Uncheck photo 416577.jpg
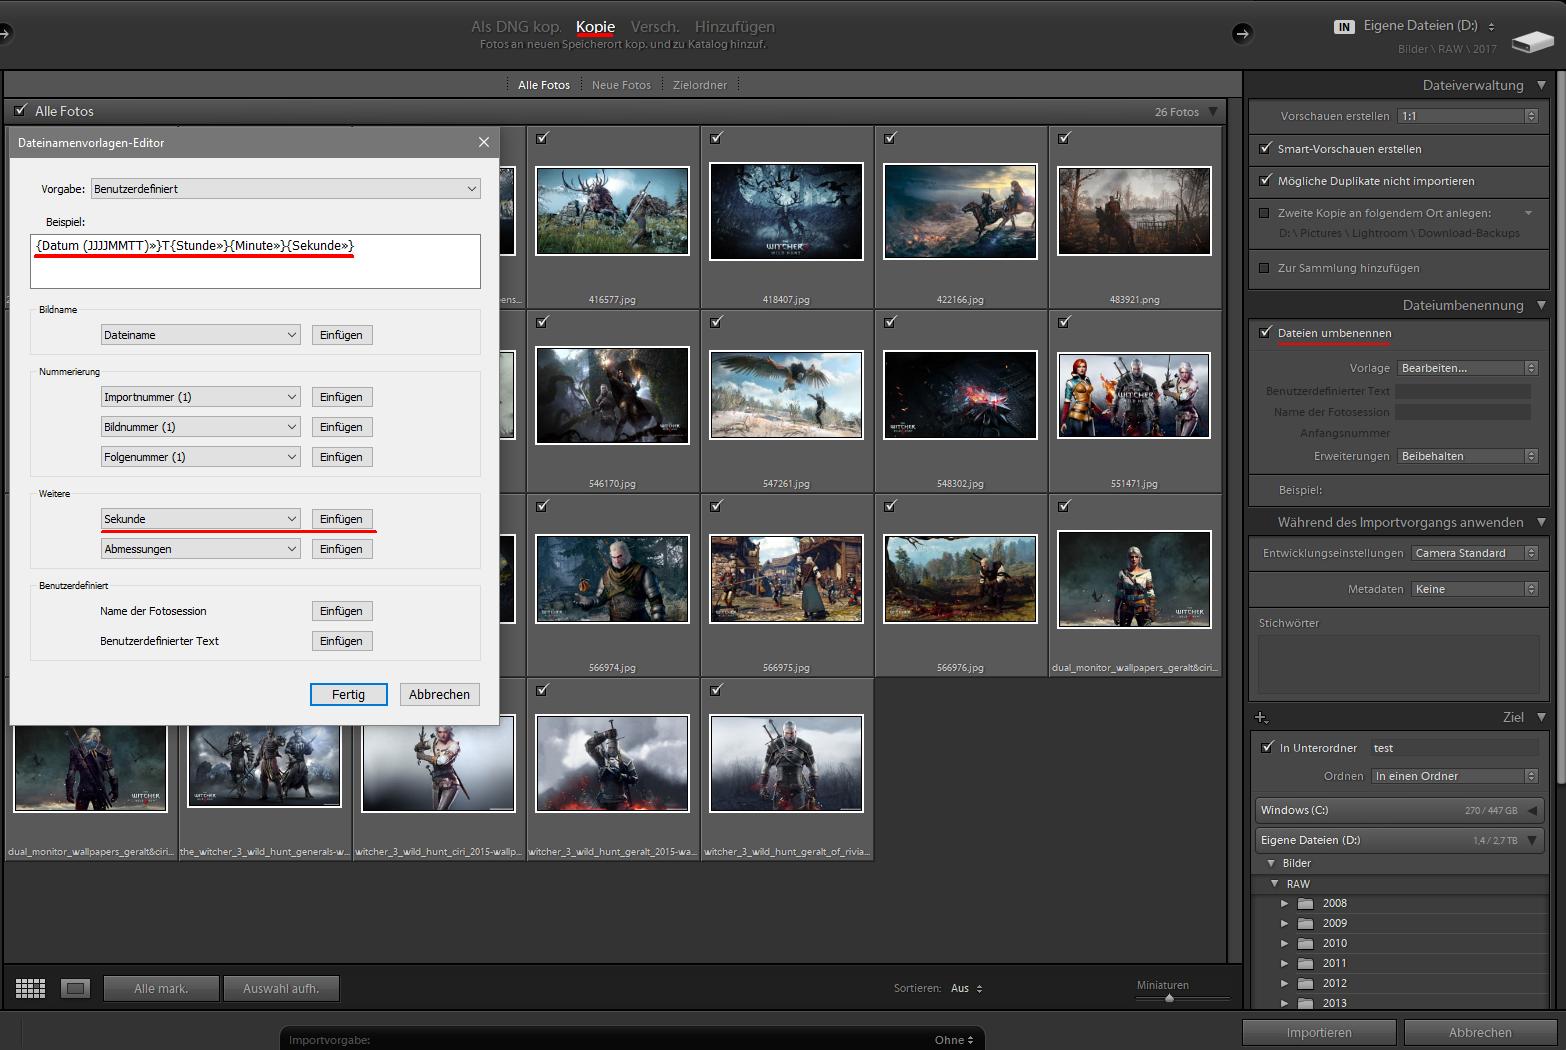Viewport: 1566px width, 1050px height. (542, 138)
